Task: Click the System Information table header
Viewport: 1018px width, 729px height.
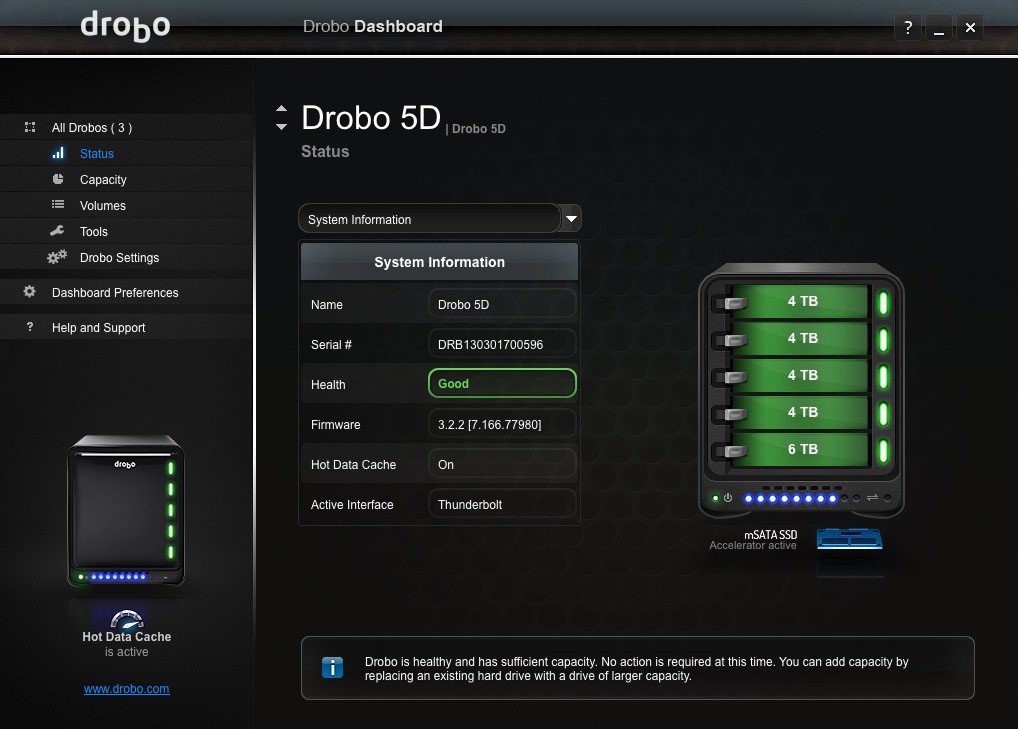Action: point(440,262)
